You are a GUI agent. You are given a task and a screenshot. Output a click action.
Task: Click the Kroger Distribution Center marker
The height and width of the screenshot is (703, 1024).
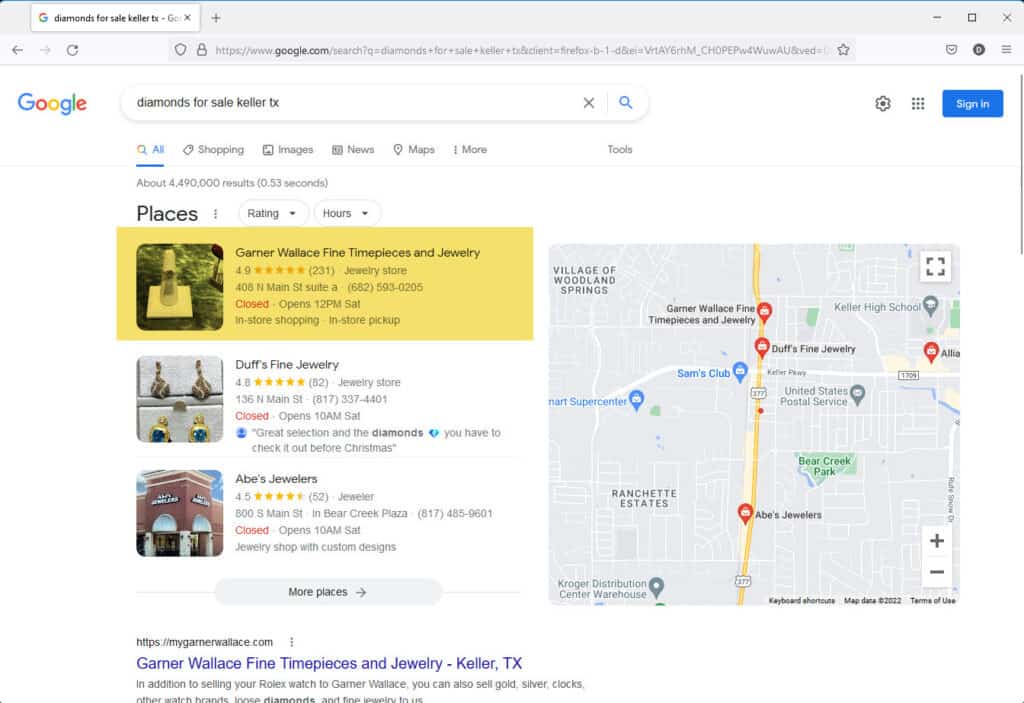[x=656, y=586]
